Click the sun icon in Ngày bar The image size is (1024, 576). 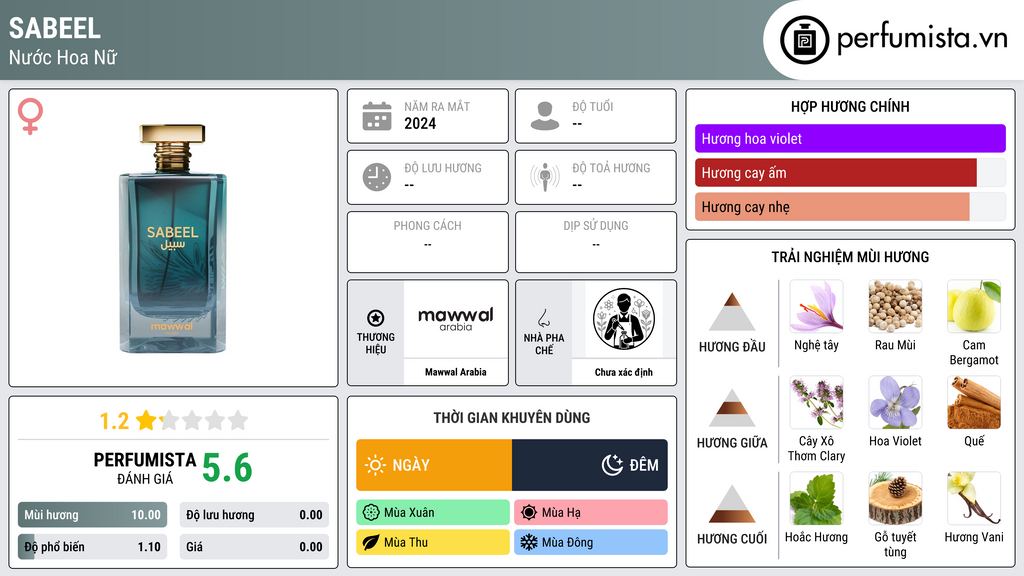[x=376, y=465]
